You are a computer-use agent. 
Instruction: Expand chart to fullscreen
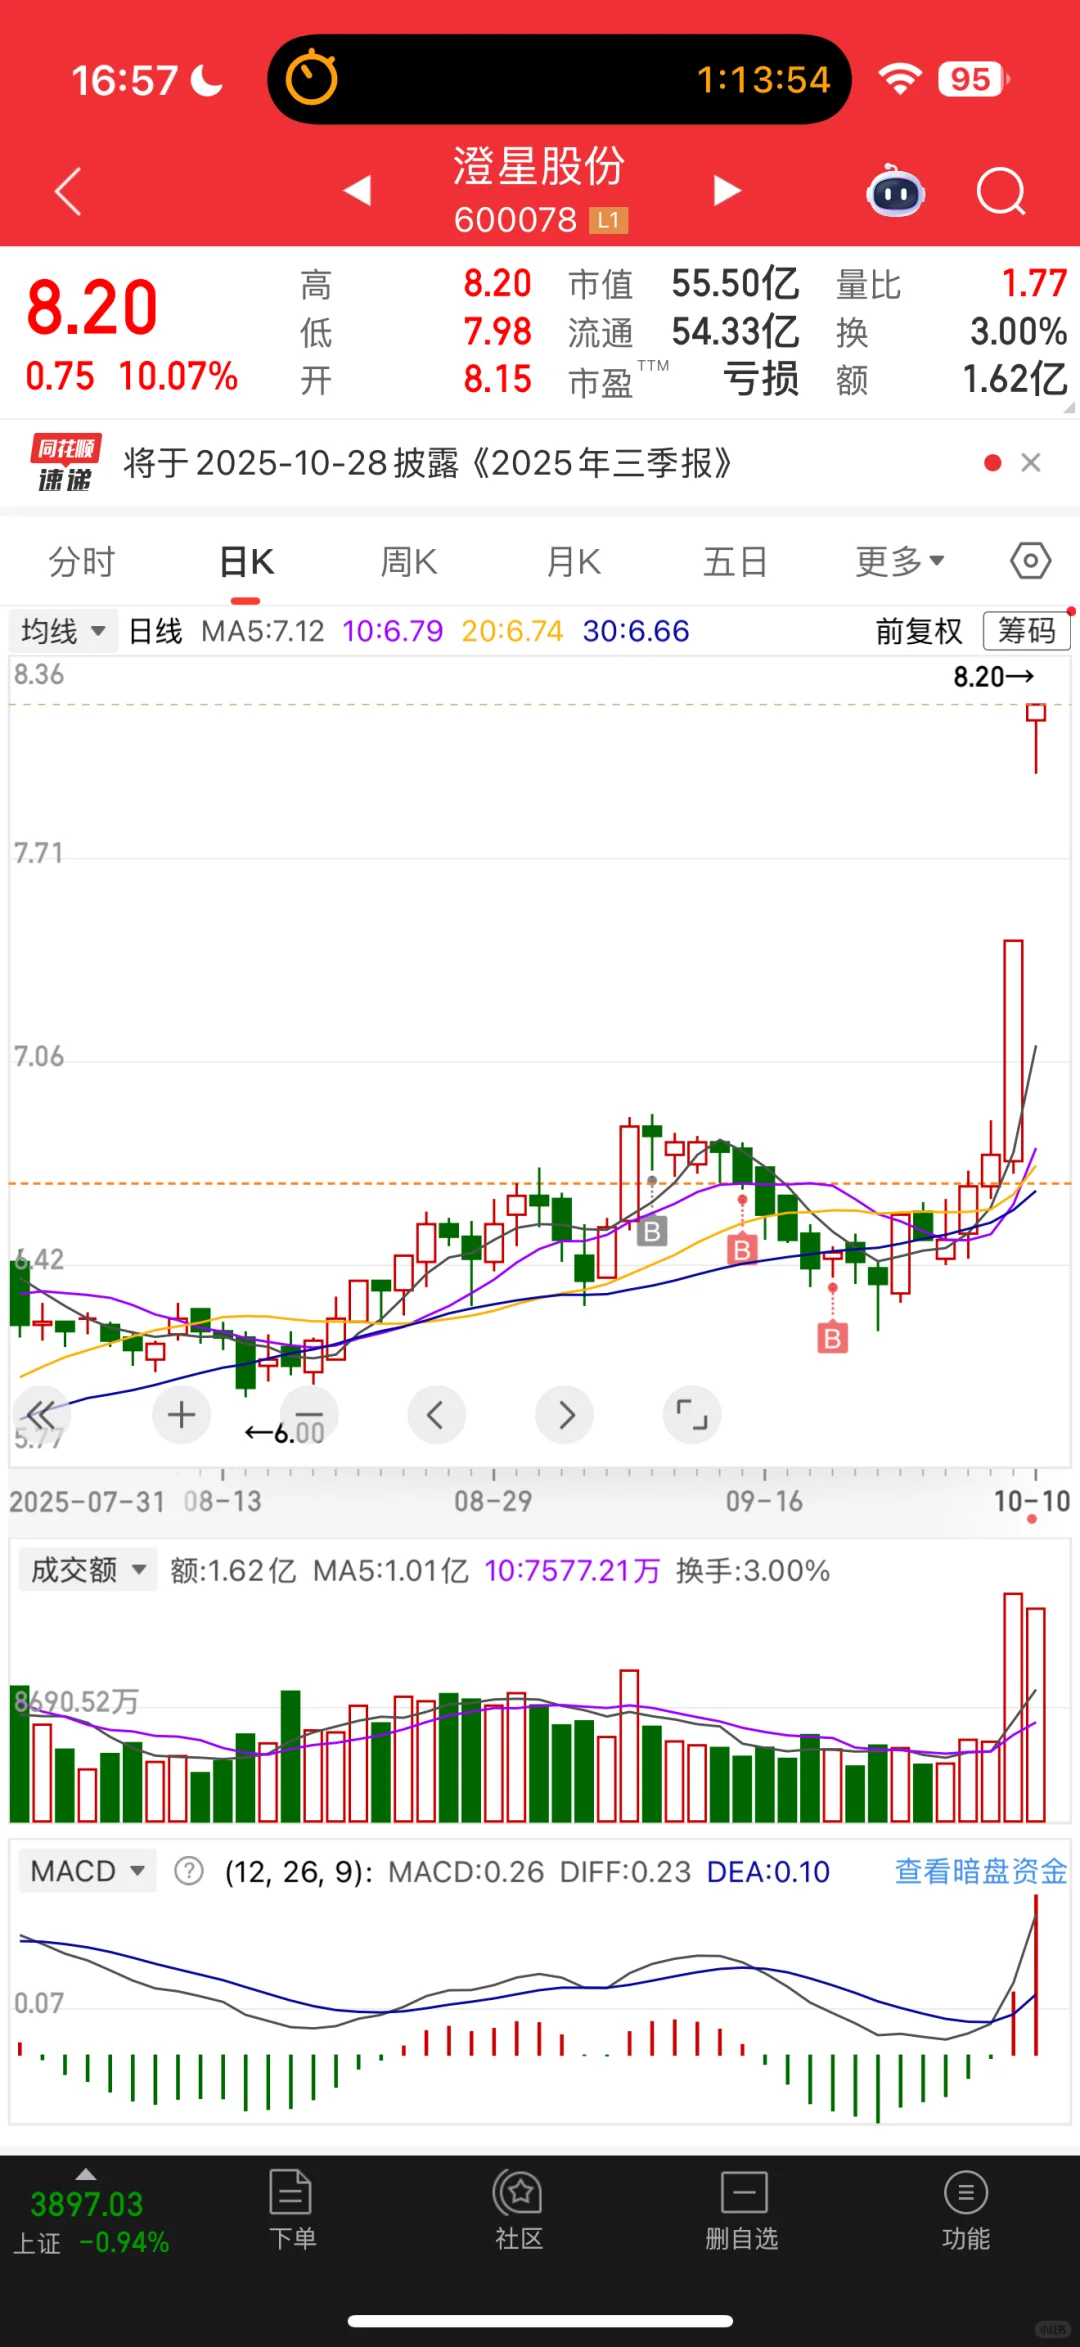(x=692, y=1415)
